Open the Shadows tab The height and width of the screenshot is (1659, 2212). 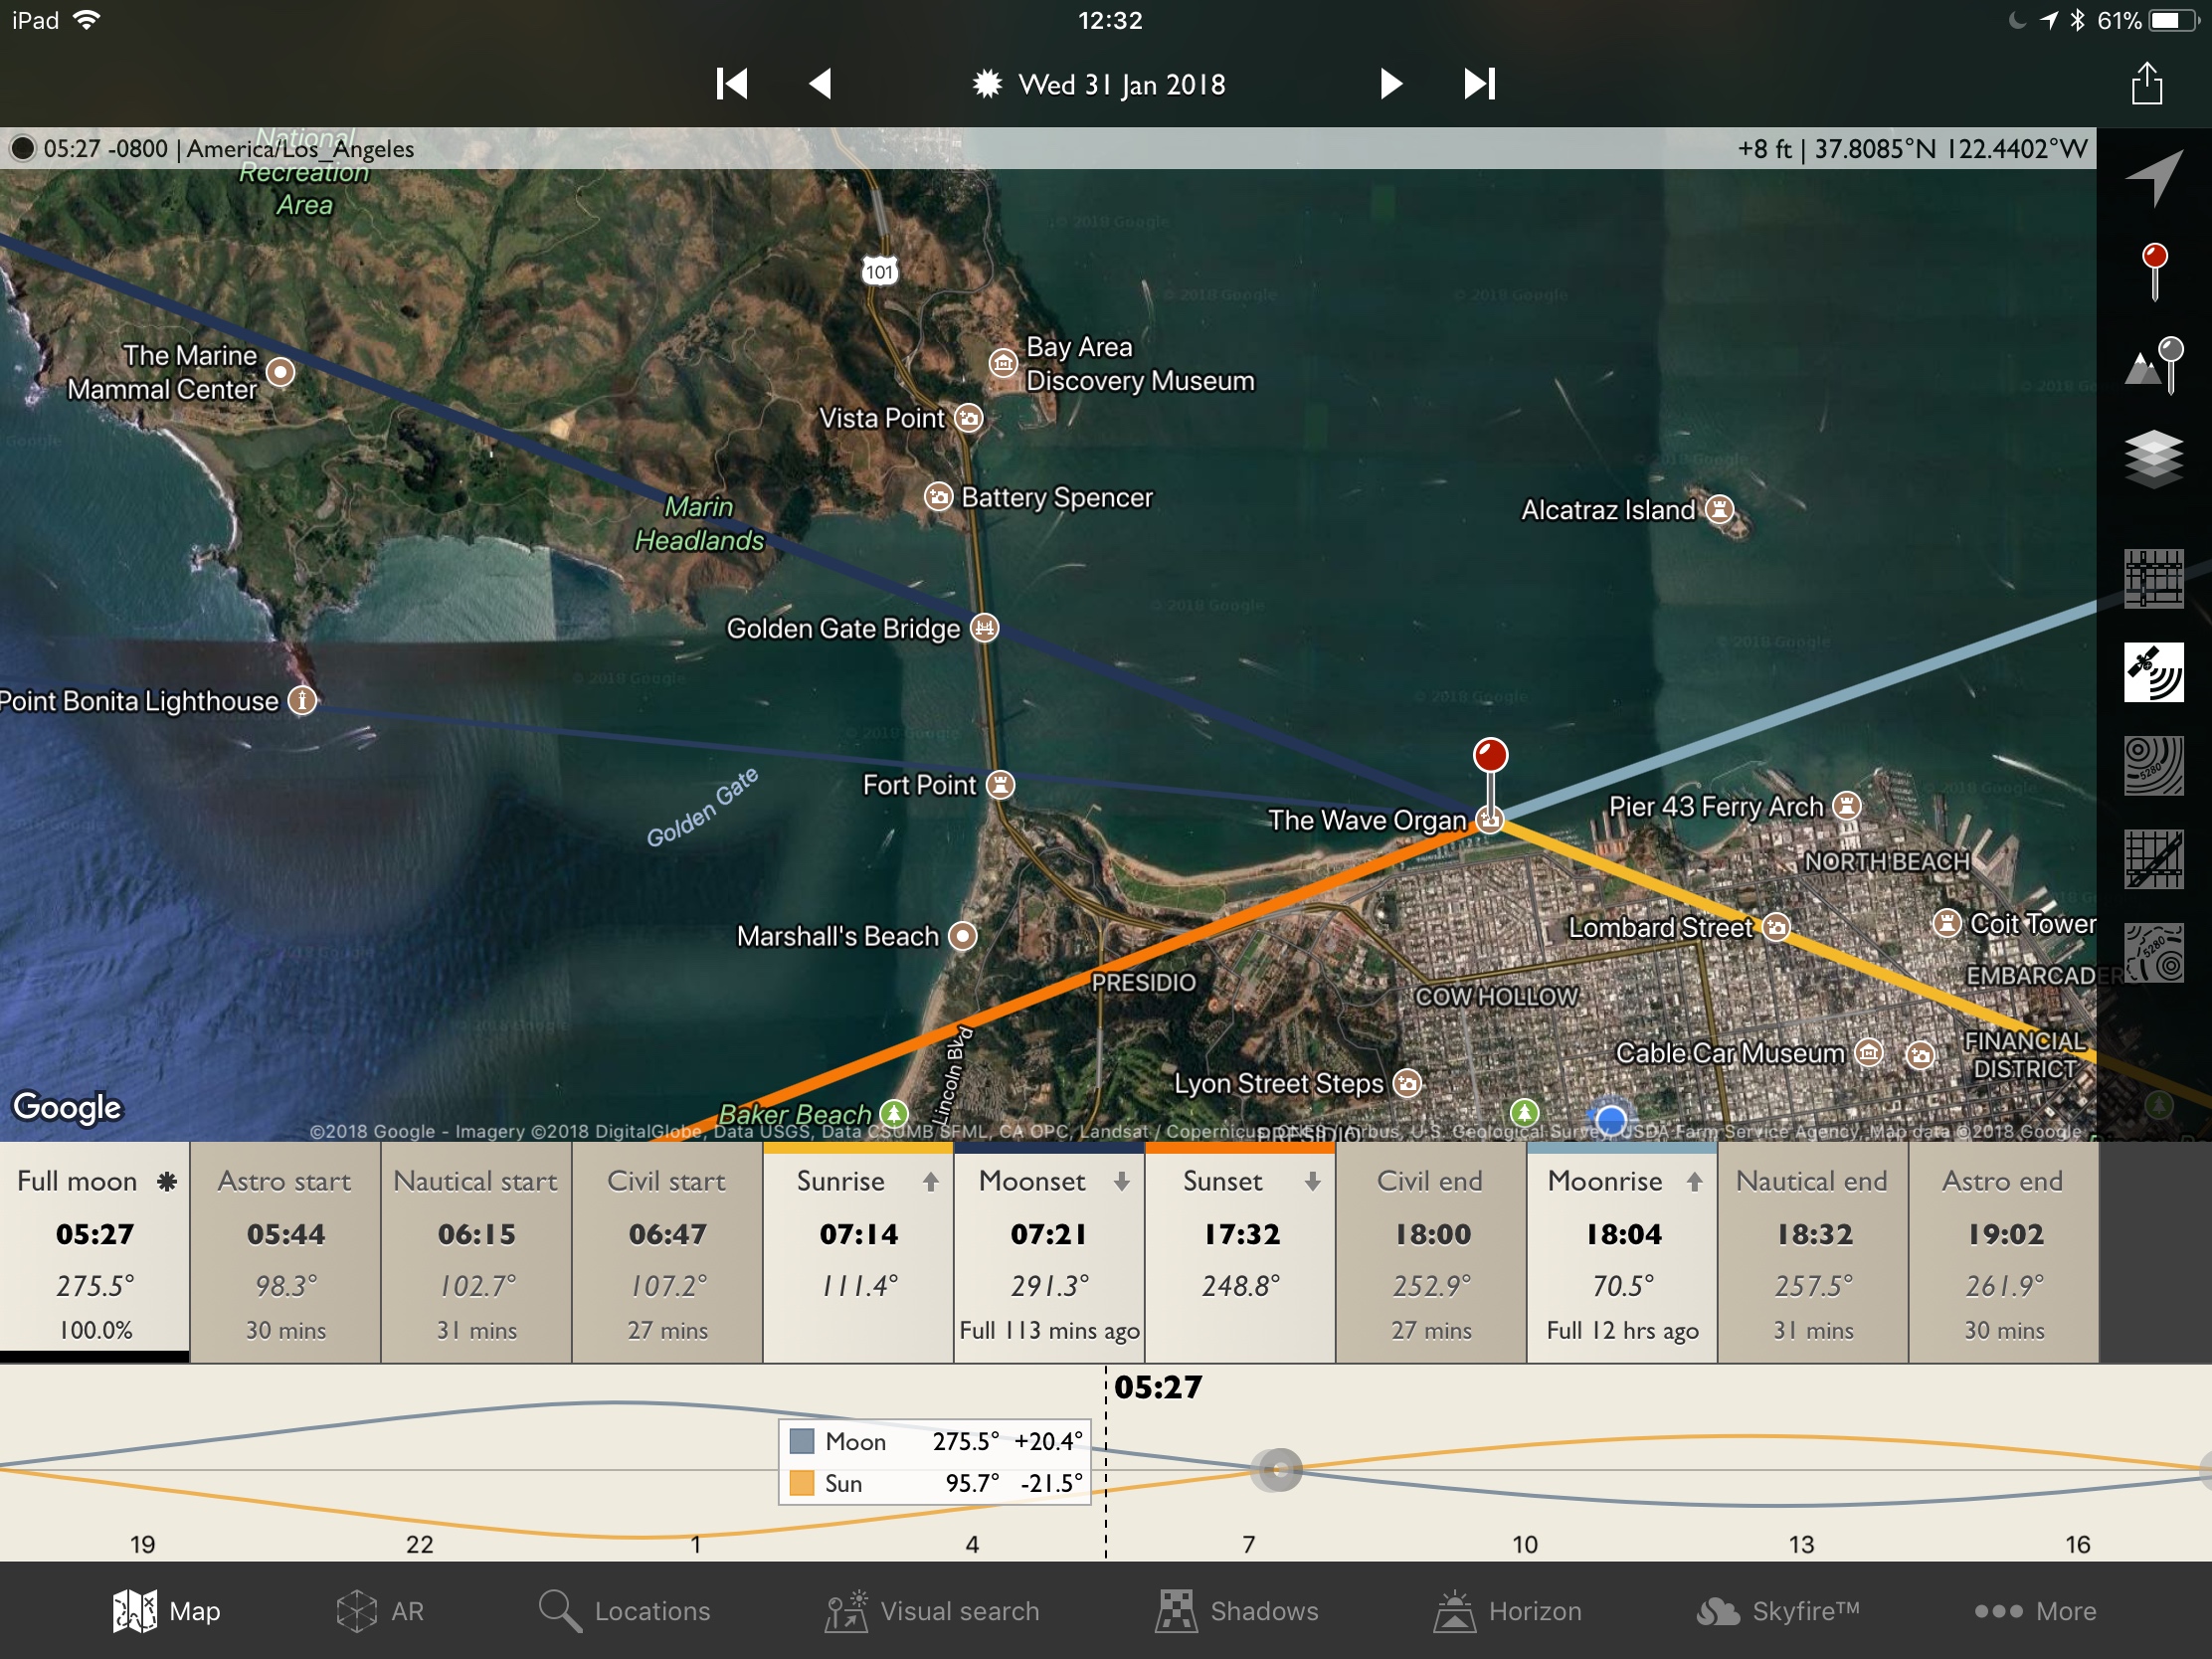[1237, 1611]
